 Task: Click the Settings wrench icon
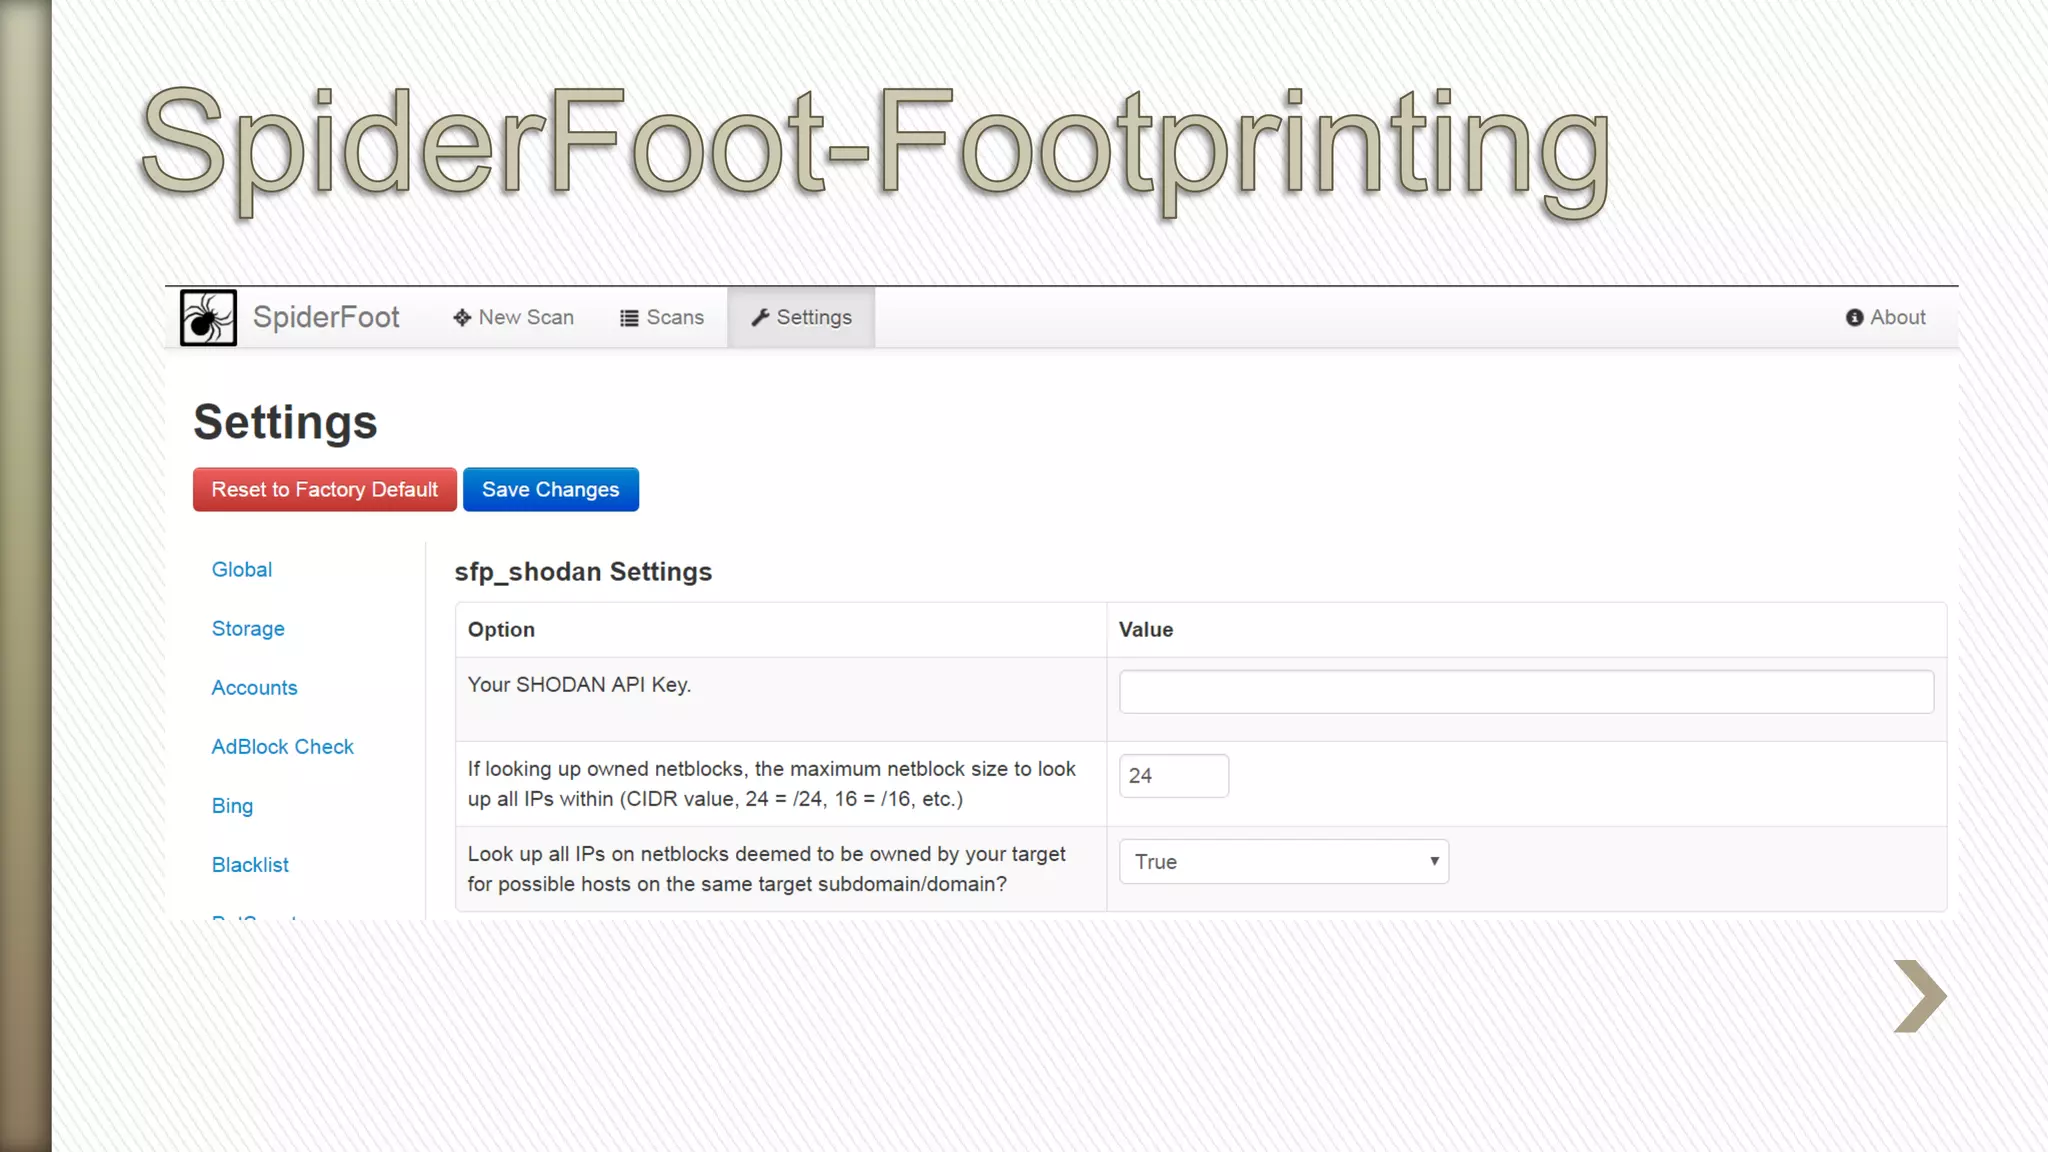click(760, 318)
